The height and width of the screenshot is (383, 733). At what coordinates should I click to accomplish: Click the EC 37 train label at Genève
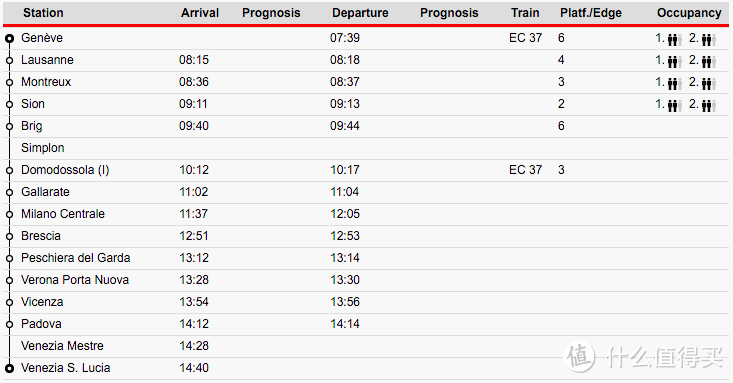coord(525,38)
